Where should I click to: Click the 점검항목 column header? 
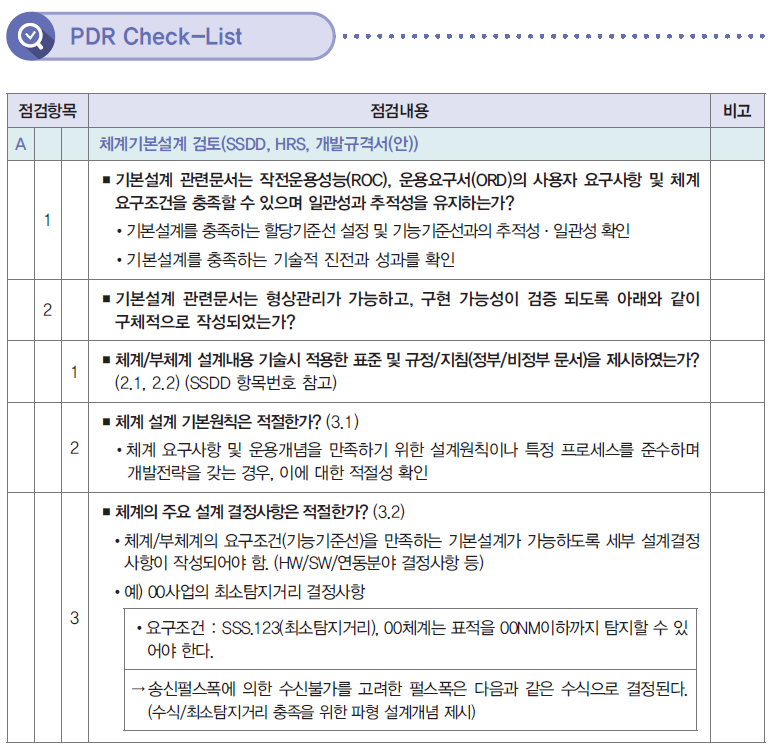coord(47,110)
